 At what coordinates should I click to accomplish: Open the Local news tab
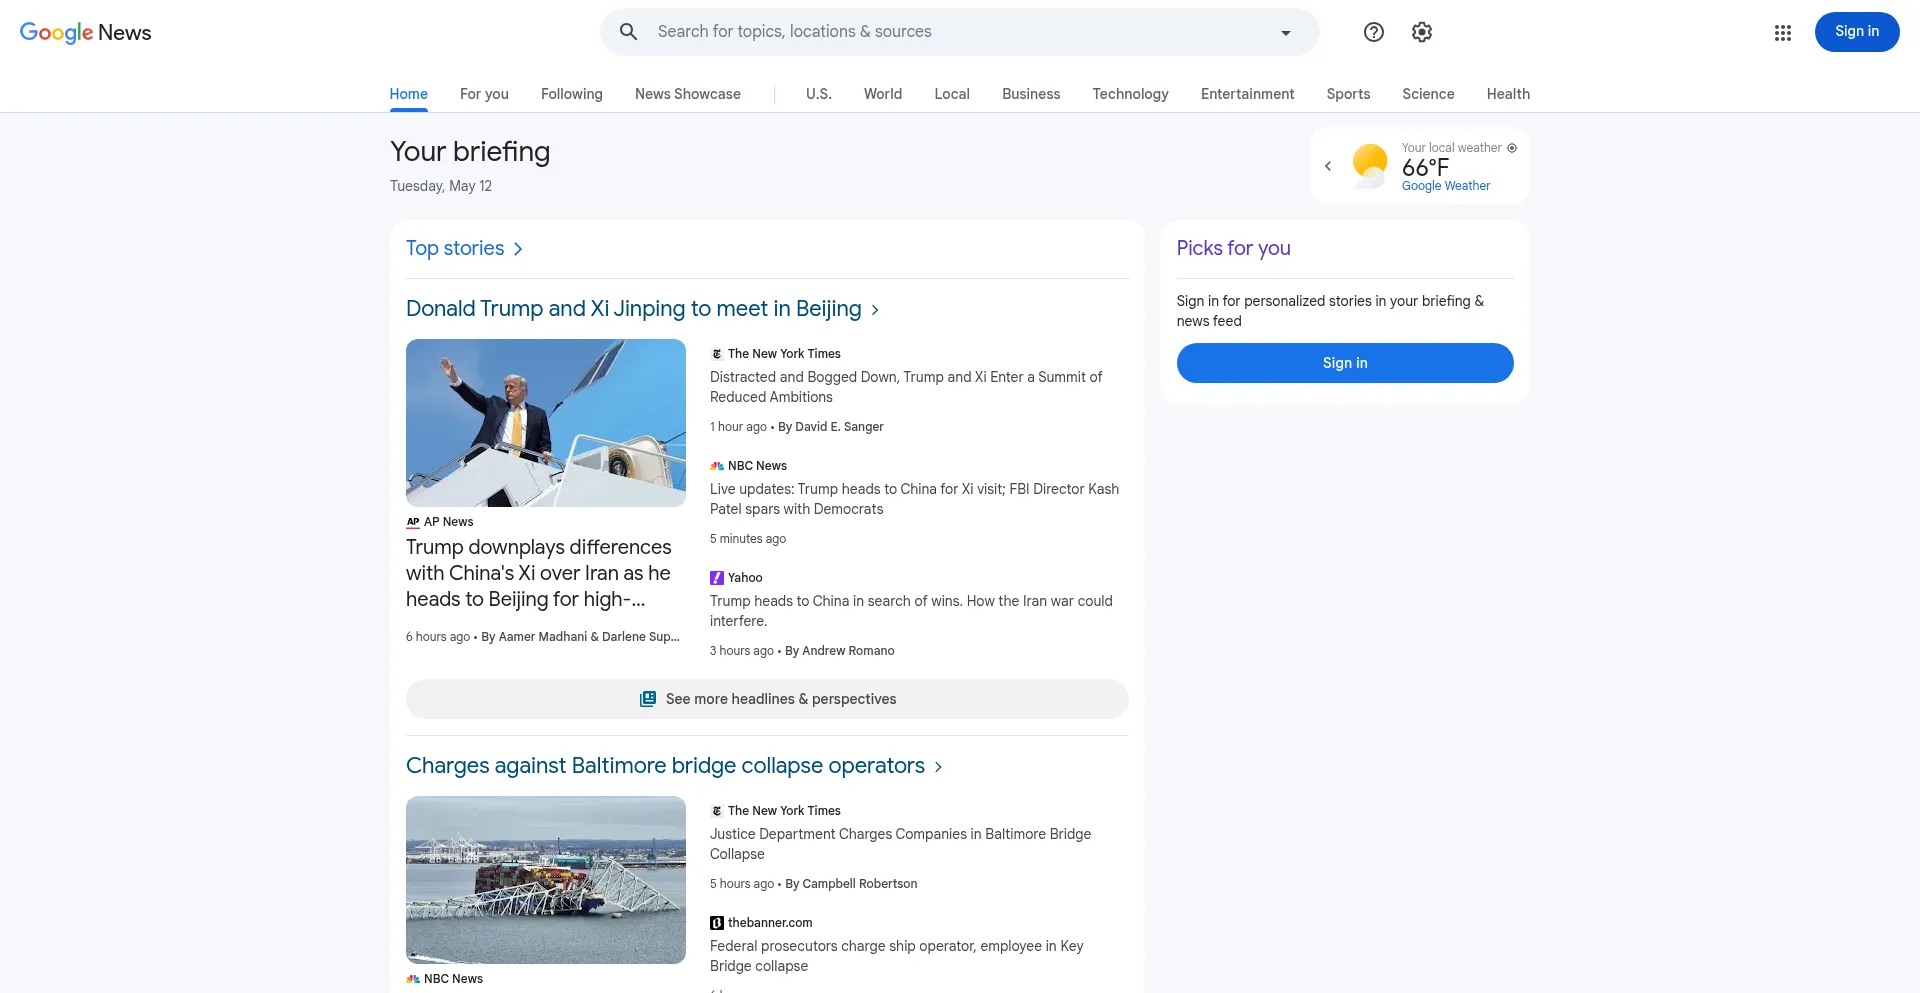pyautogui.click(x=952, y=94)
